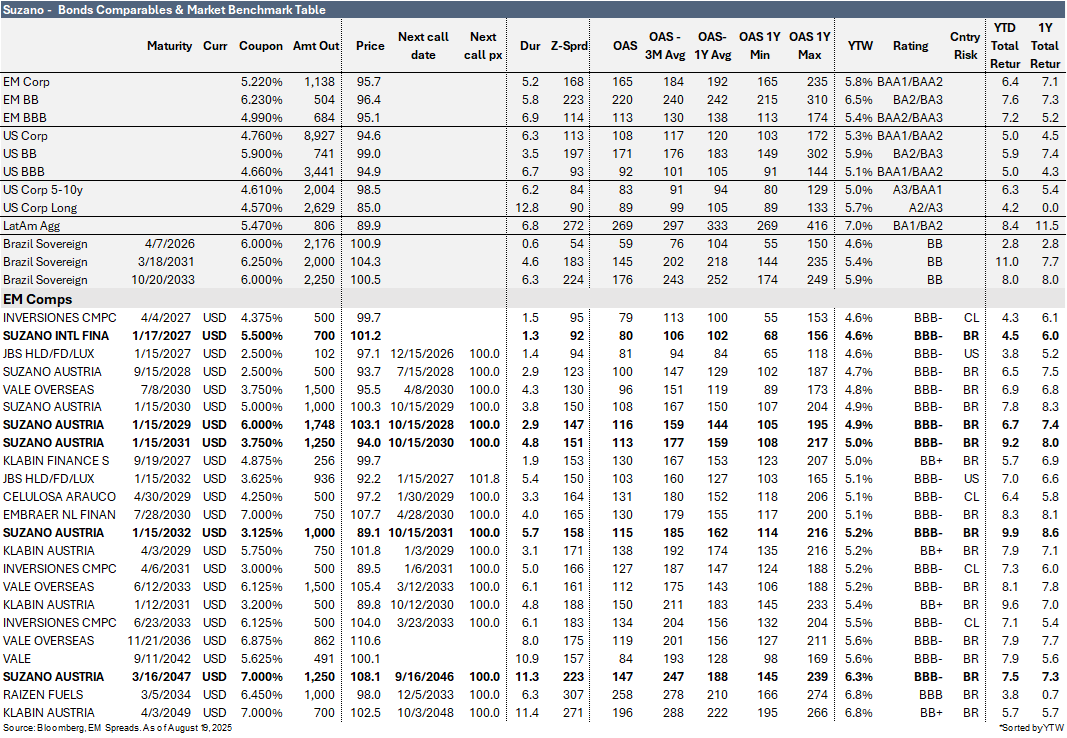Select the table title 'Suzano - Bonds Comparables & Market Benchmark Table'
Viewport: 1067px width, 738px height.
pyautogui.click(x=164, y=10)
